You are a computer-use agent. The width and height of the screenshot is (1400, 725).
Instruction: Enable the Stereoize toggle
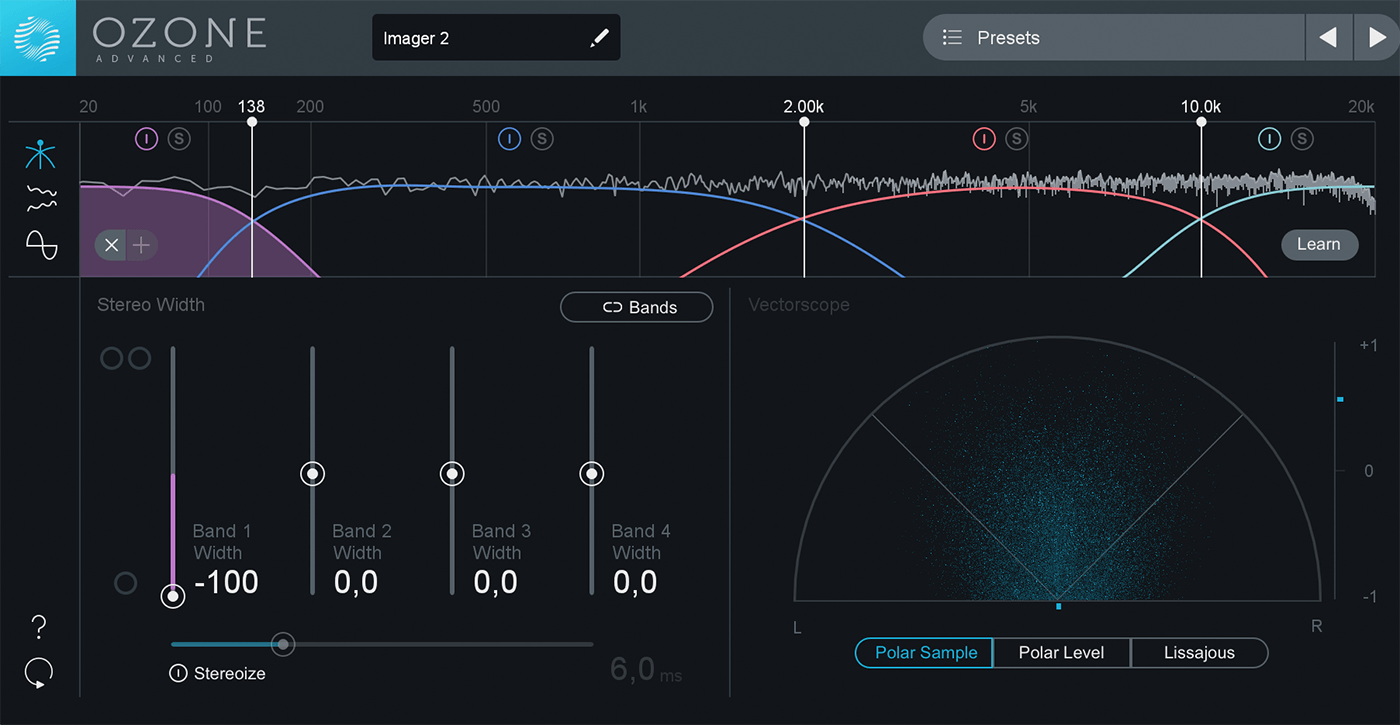pos(178,674)
